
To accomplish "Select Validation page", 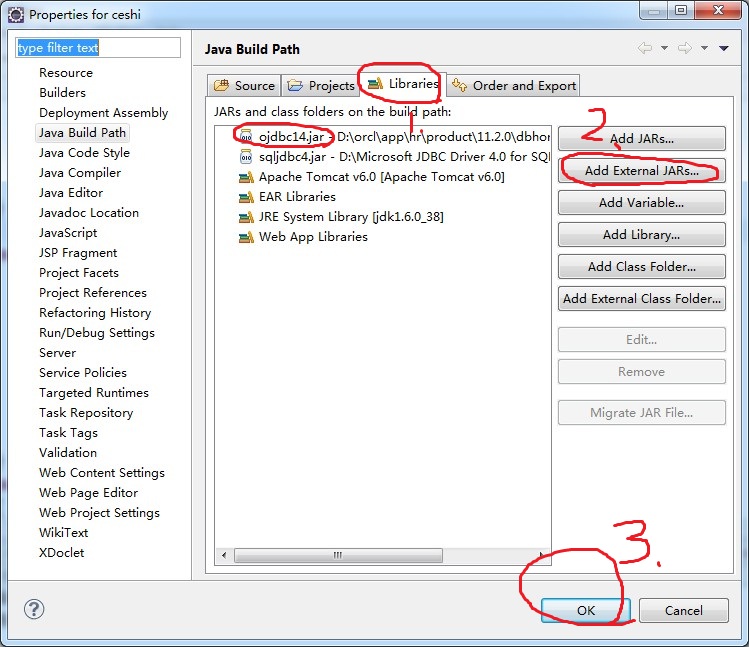I will 68,453.
